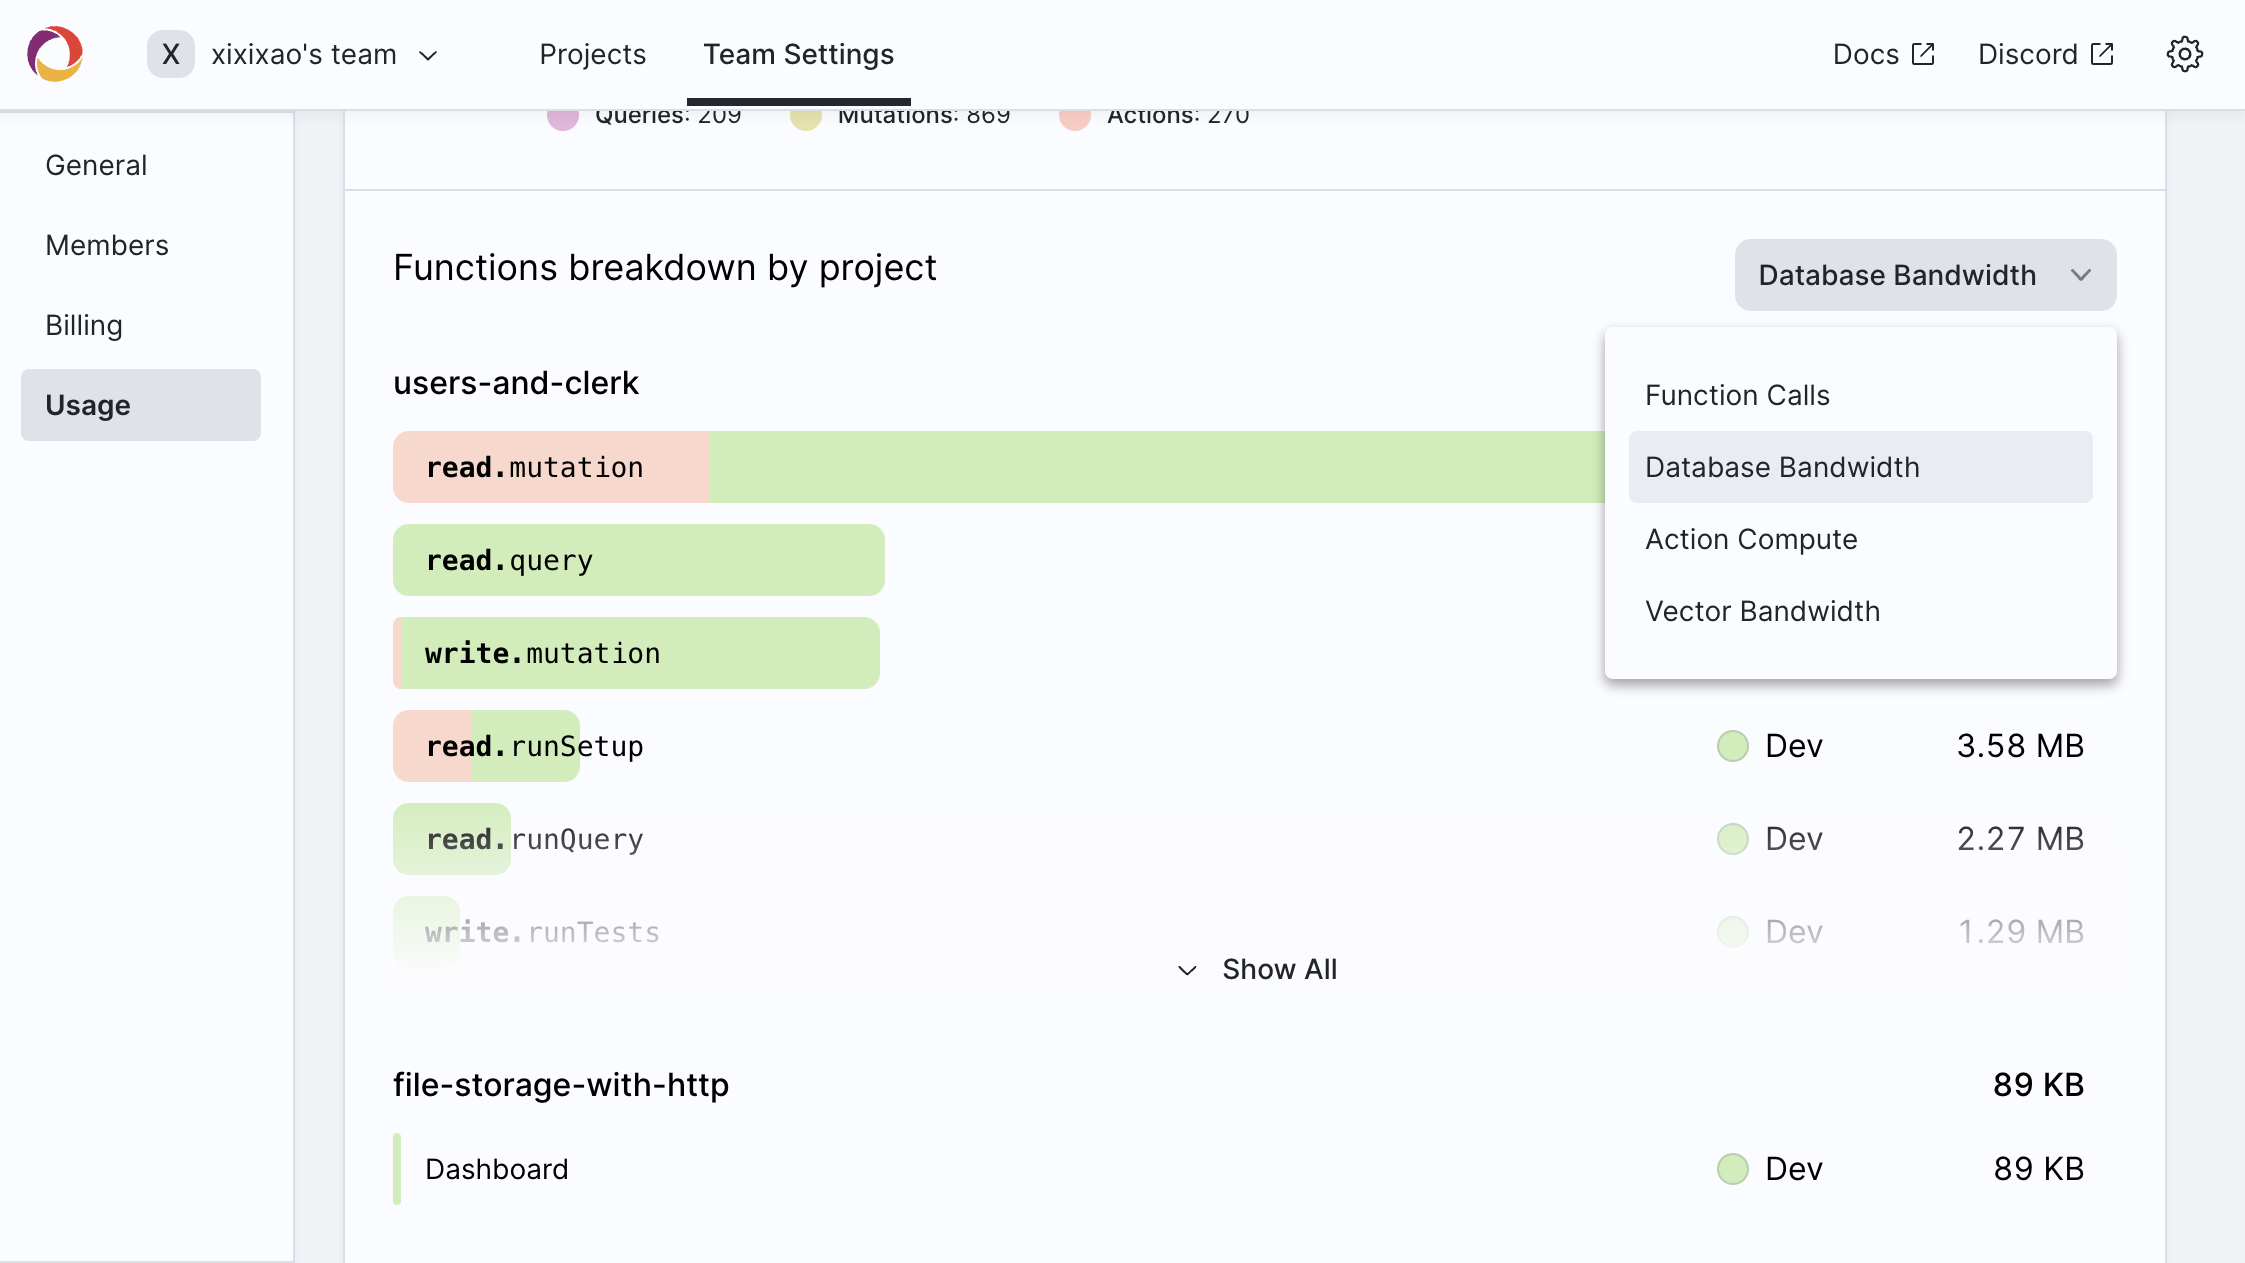This screenshot has height=1263, width=2245.
Task: Click green Dev dot beside 89 KB
Action: pyautogui.click(x=1732, y=1169)
